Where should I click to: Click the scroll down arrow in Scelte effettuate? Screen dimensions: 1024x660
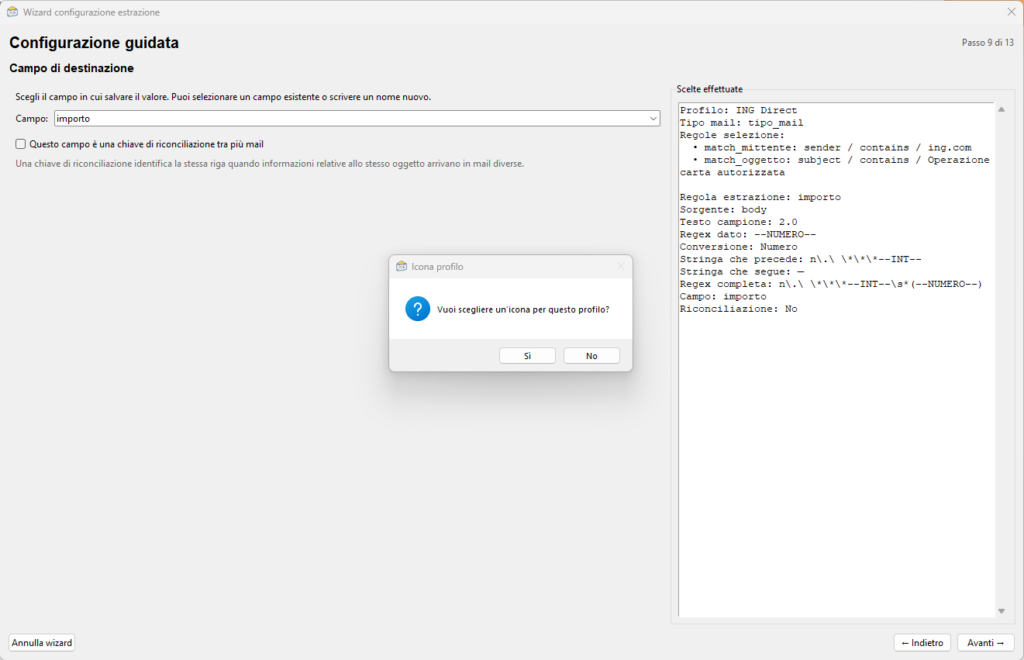(x=1001, y=611)
